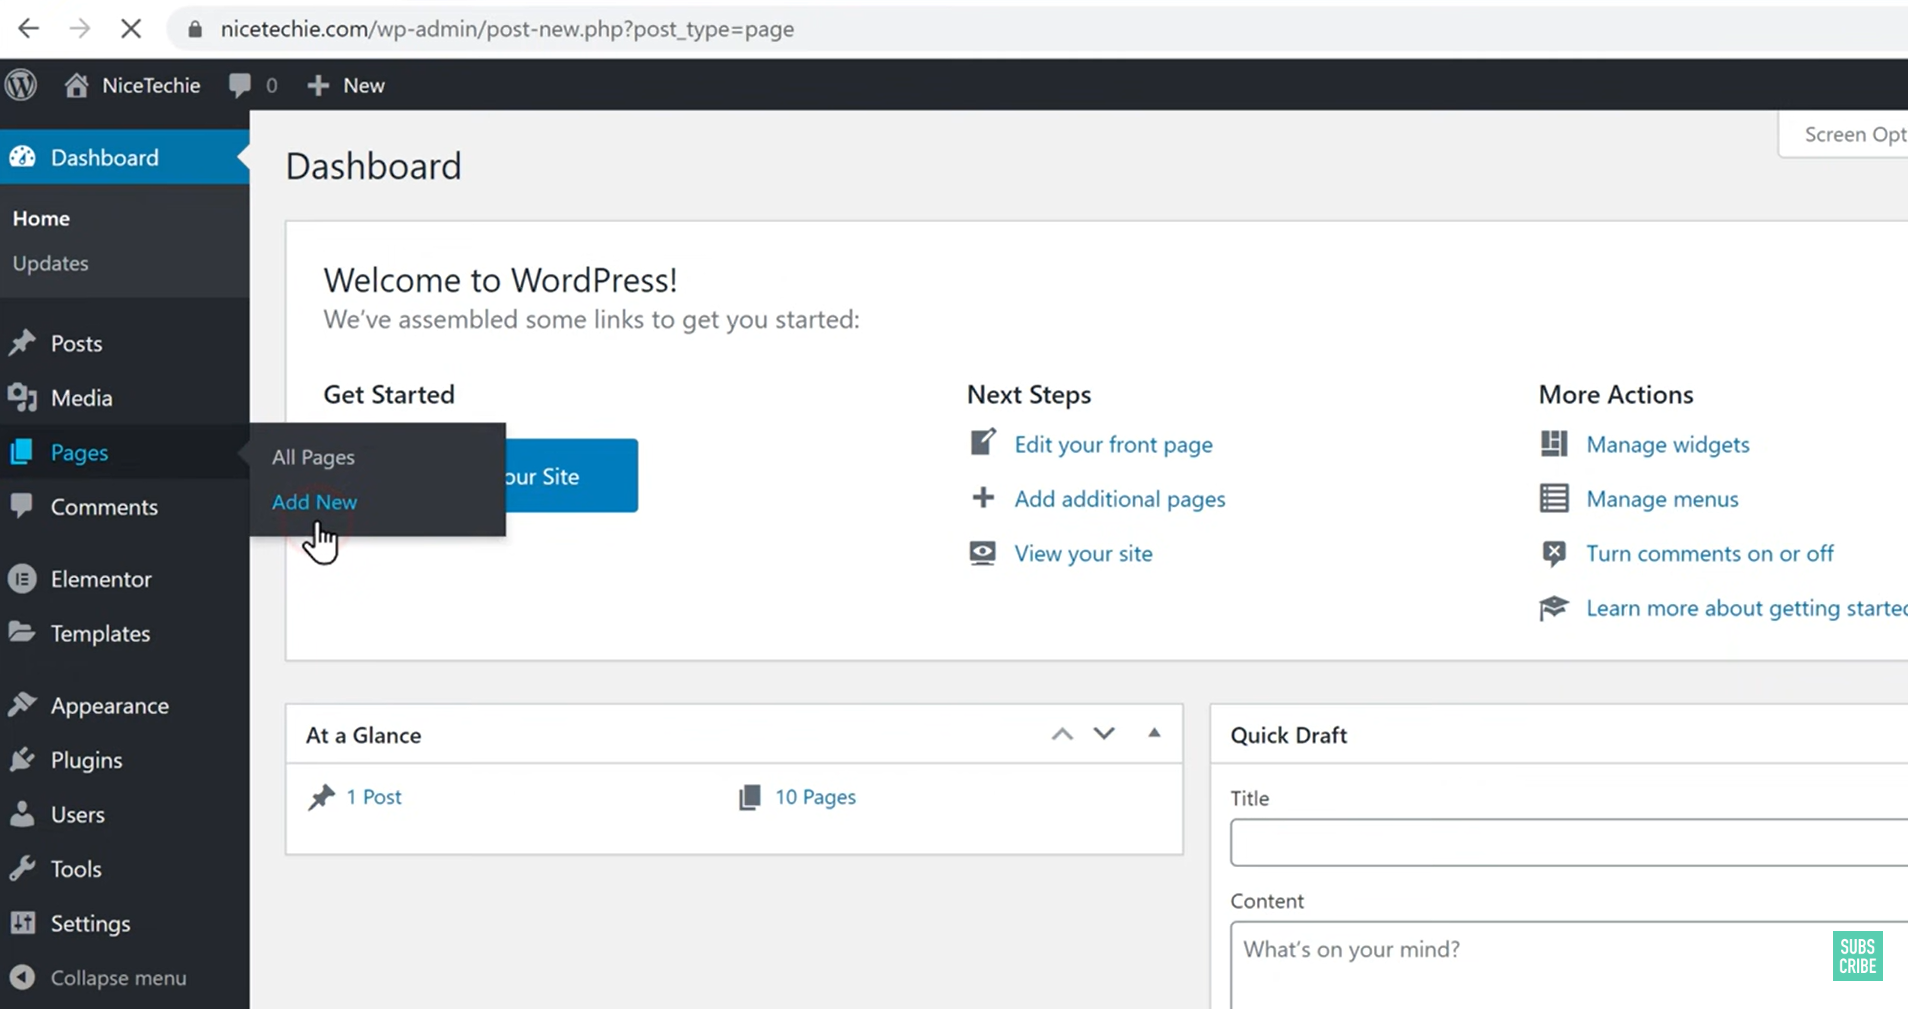Image resolution: width=1908 pixels, height=1009 pixels.
Task: Click the graduation cap learn more icon
Action: click(x=1554, y=608)
